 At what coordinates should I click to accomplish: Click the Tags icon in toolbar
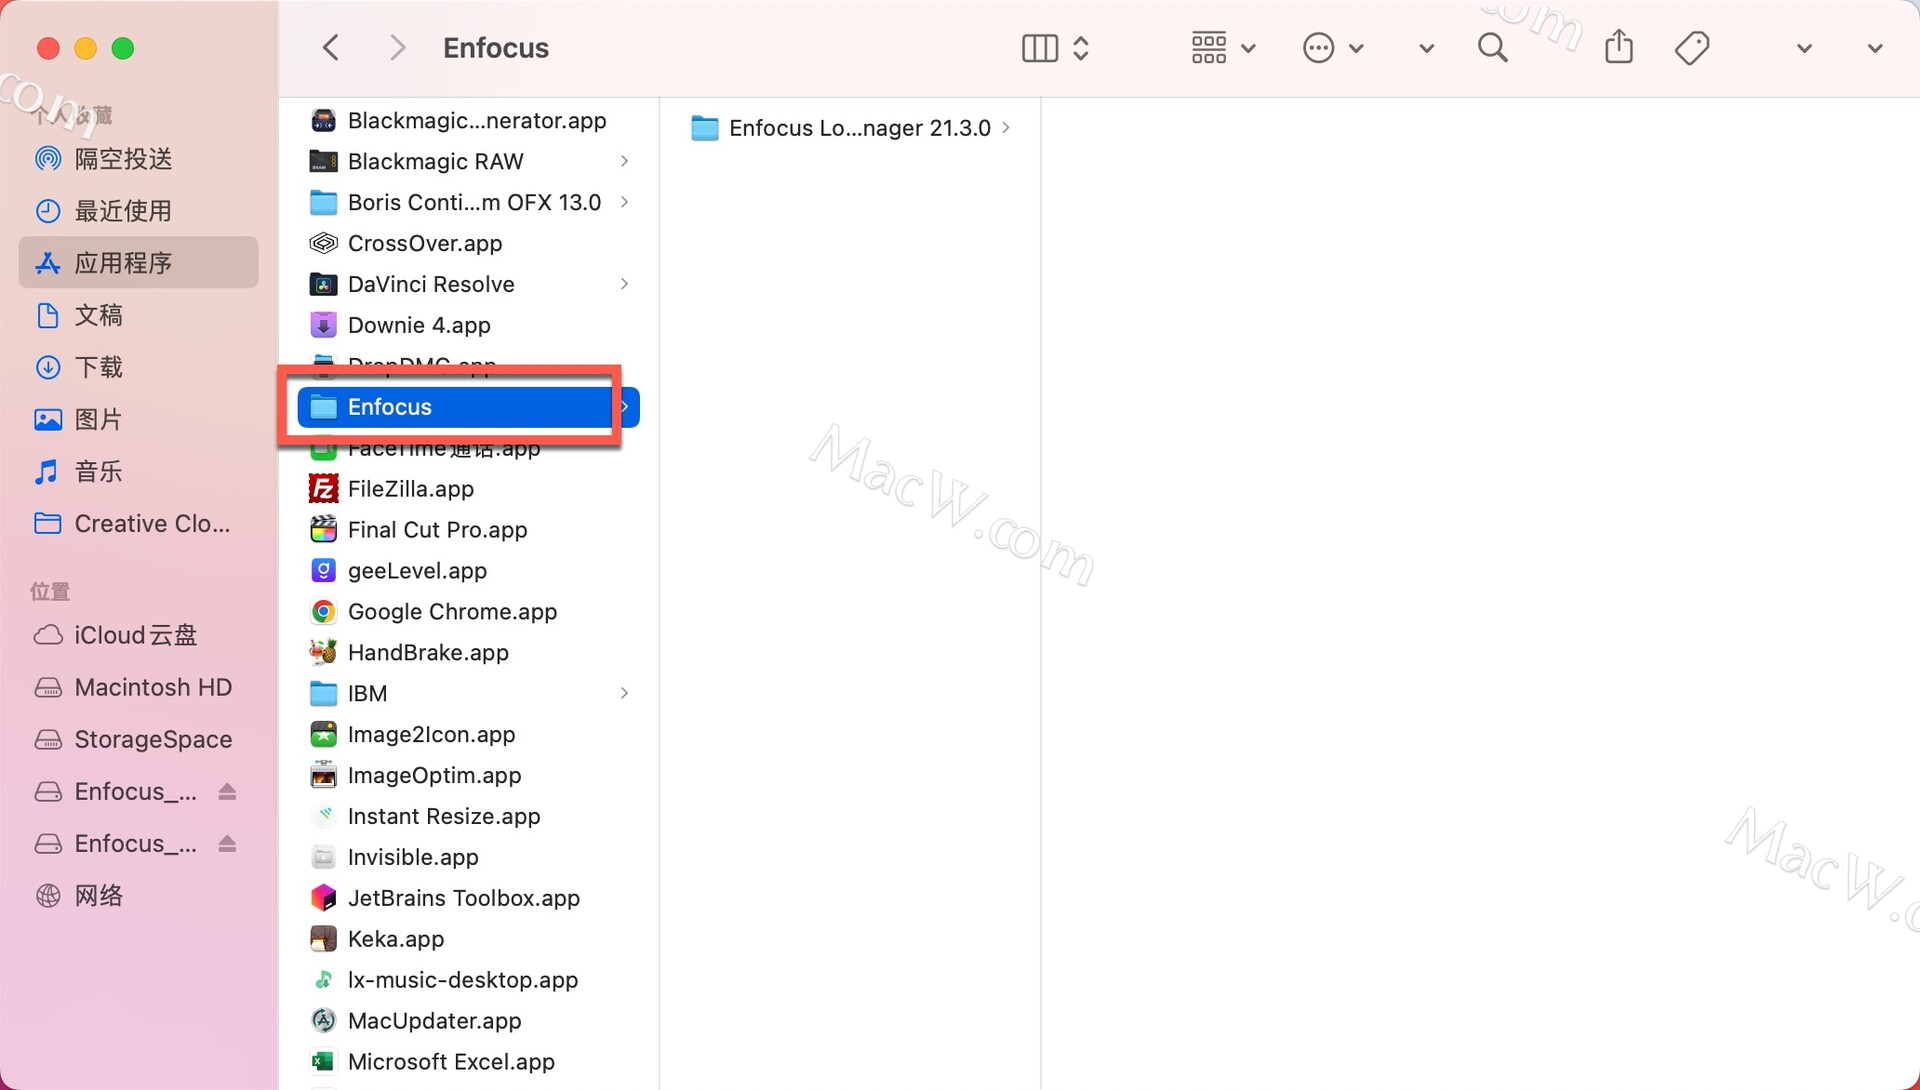(1692, 48)
